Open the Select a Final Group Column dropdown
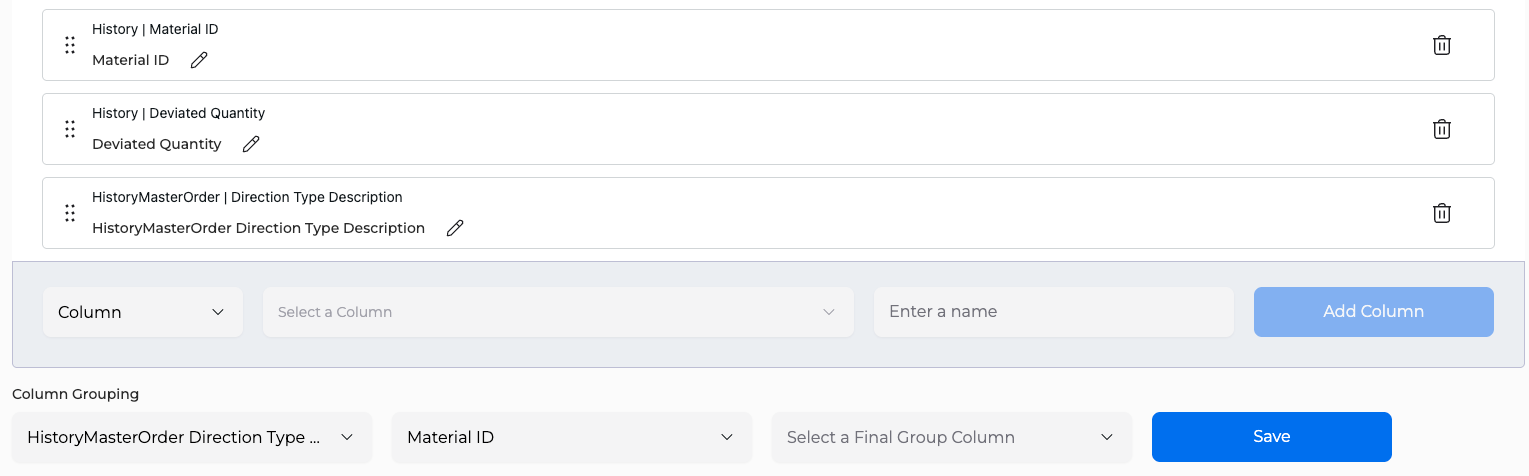Image resolution: width=1529 pixels, height=476 pixels. 952,437
